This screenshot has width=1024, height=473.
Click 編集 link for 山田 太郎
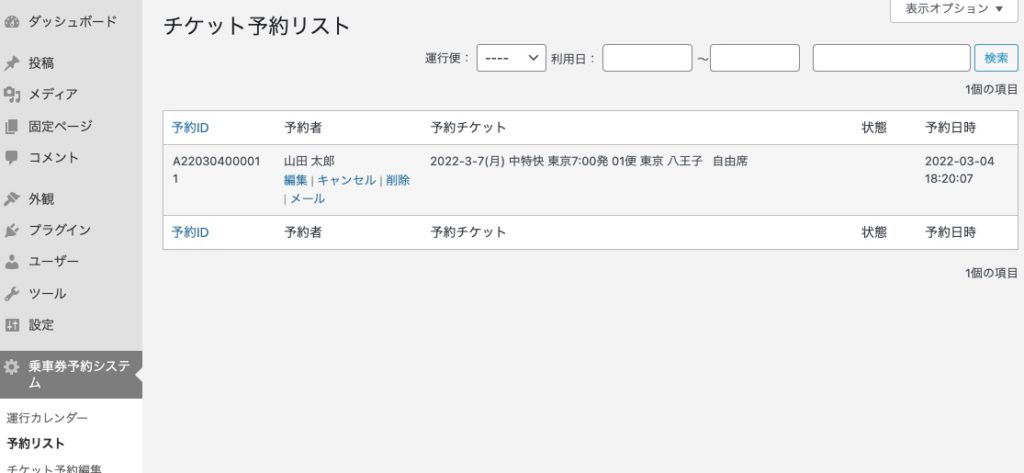click(295, 180)
